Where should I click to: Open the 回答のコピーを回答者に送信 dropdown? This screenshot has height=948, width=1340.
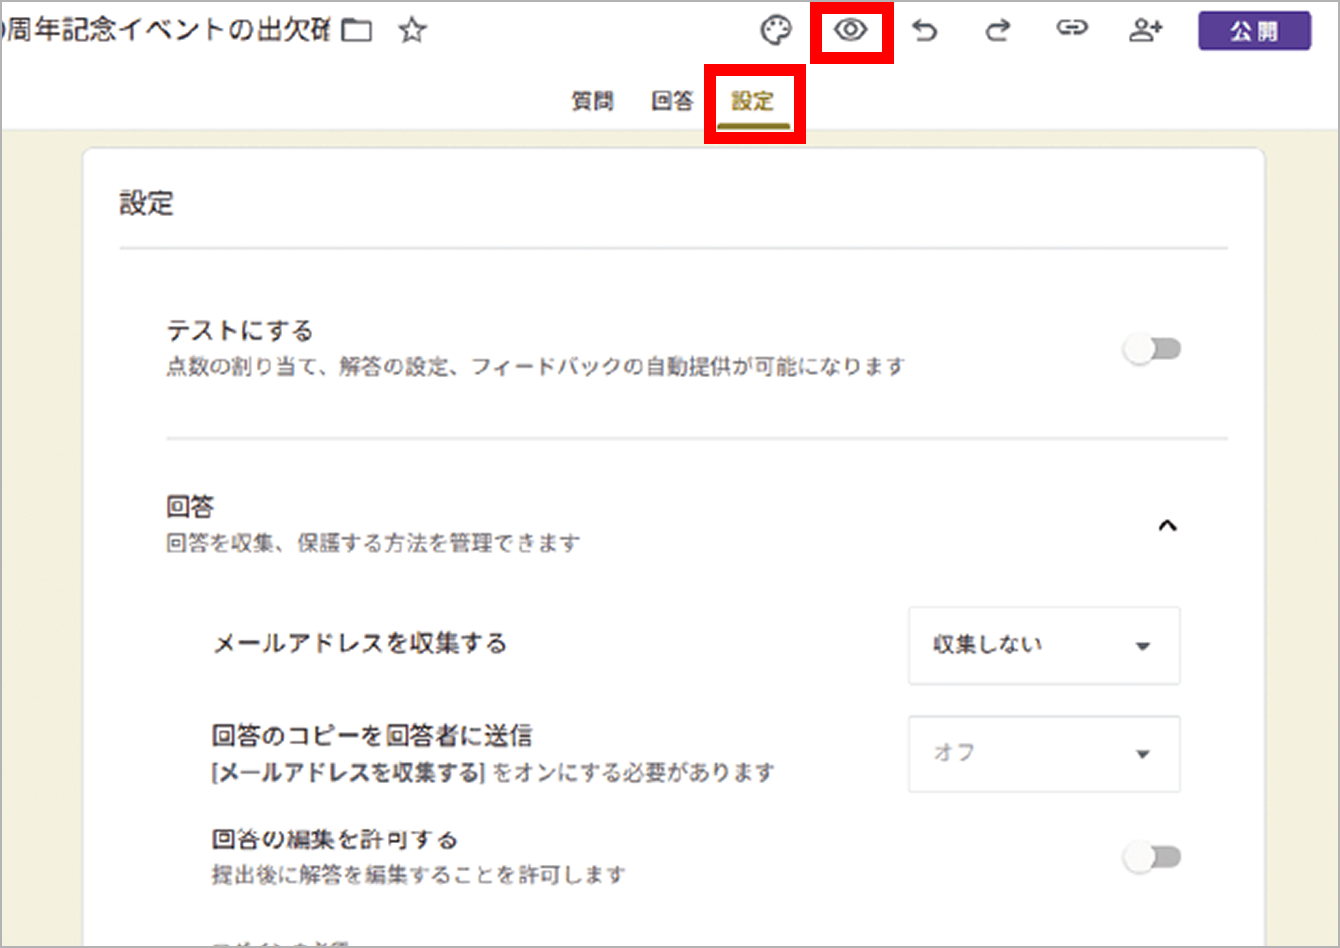pyautogui.click(x=1043, y=754)
